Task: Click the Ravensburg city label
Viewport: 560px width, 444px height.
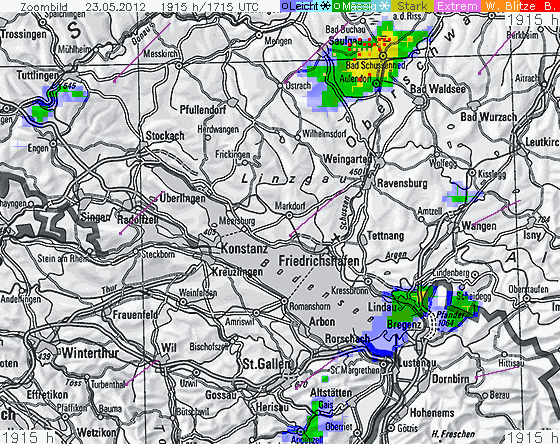Action: 402,184
